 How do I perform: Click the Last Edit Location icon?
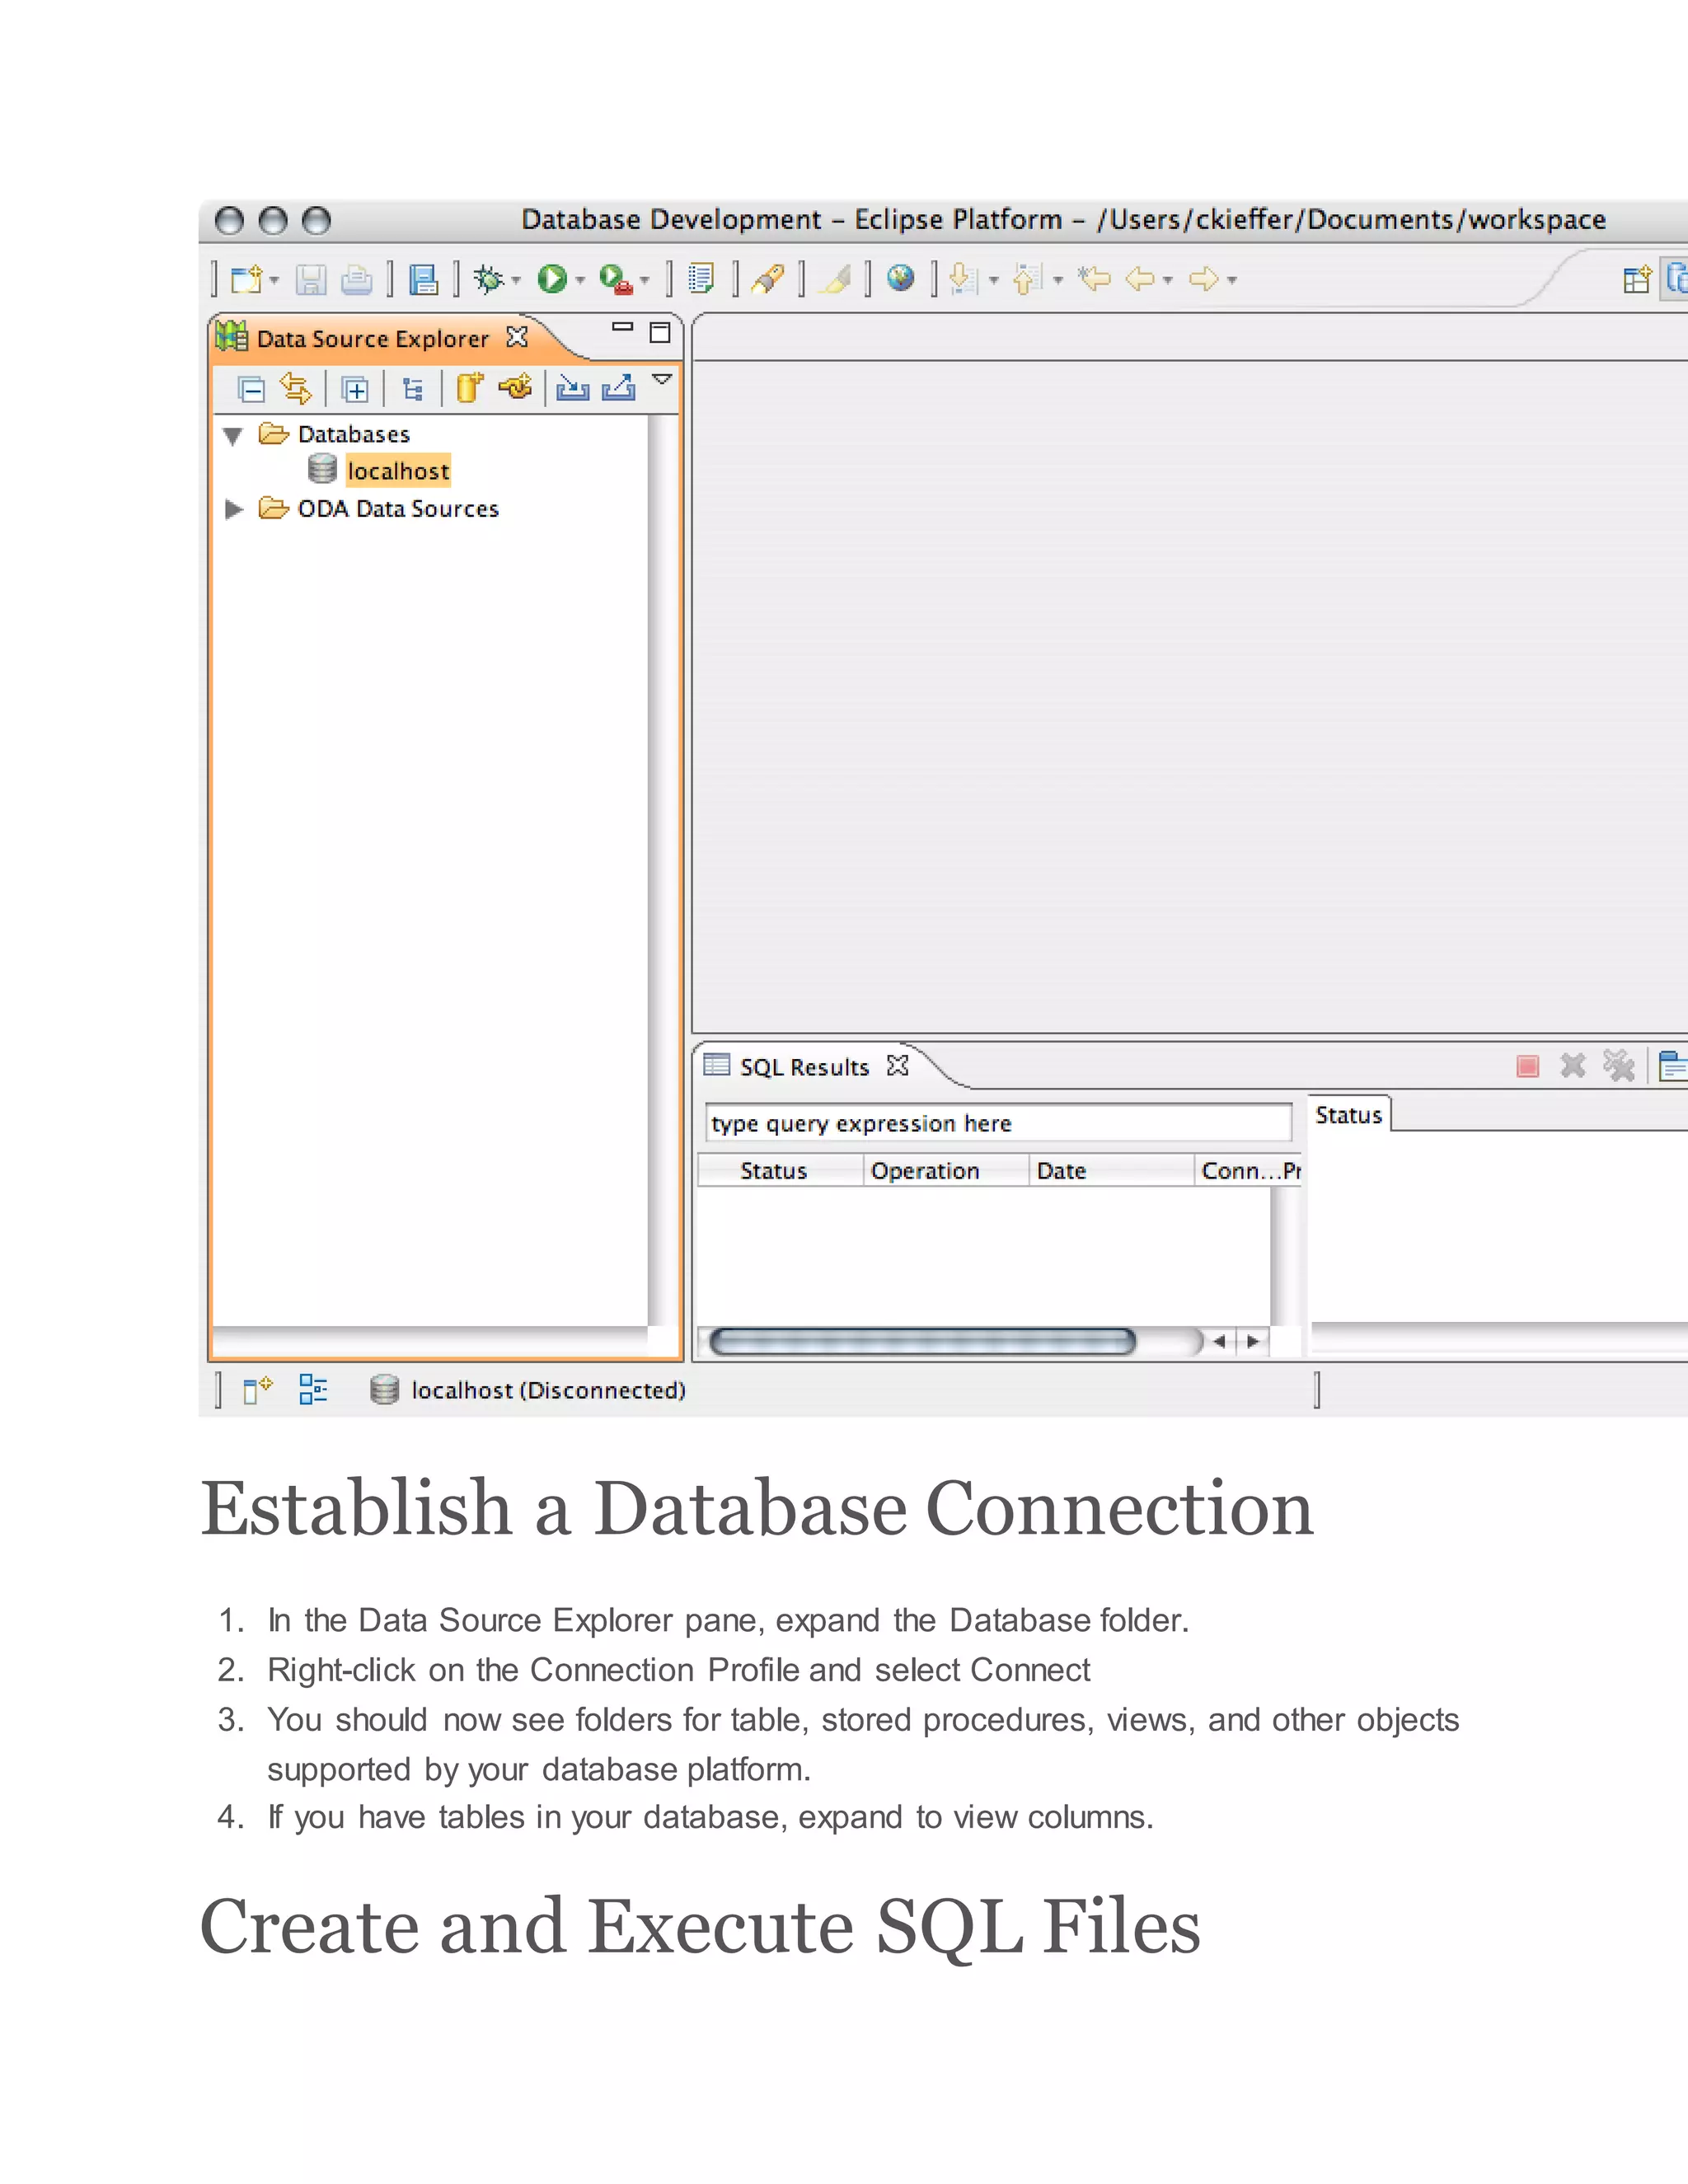pyautogui.click(x=1095, y=279)
